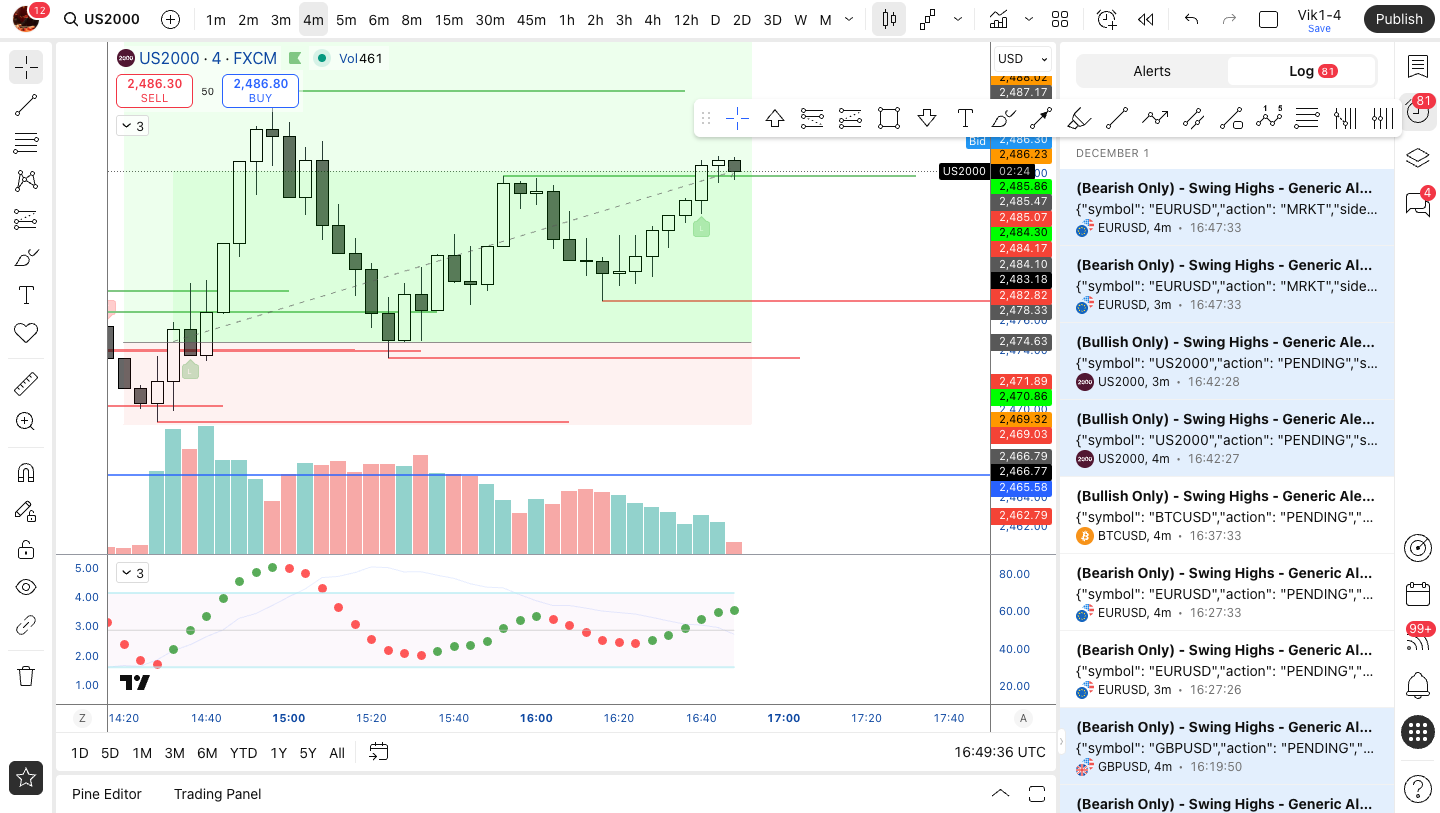
Task: Click the SELL 2,486.30 button
Action: (154, 90)
